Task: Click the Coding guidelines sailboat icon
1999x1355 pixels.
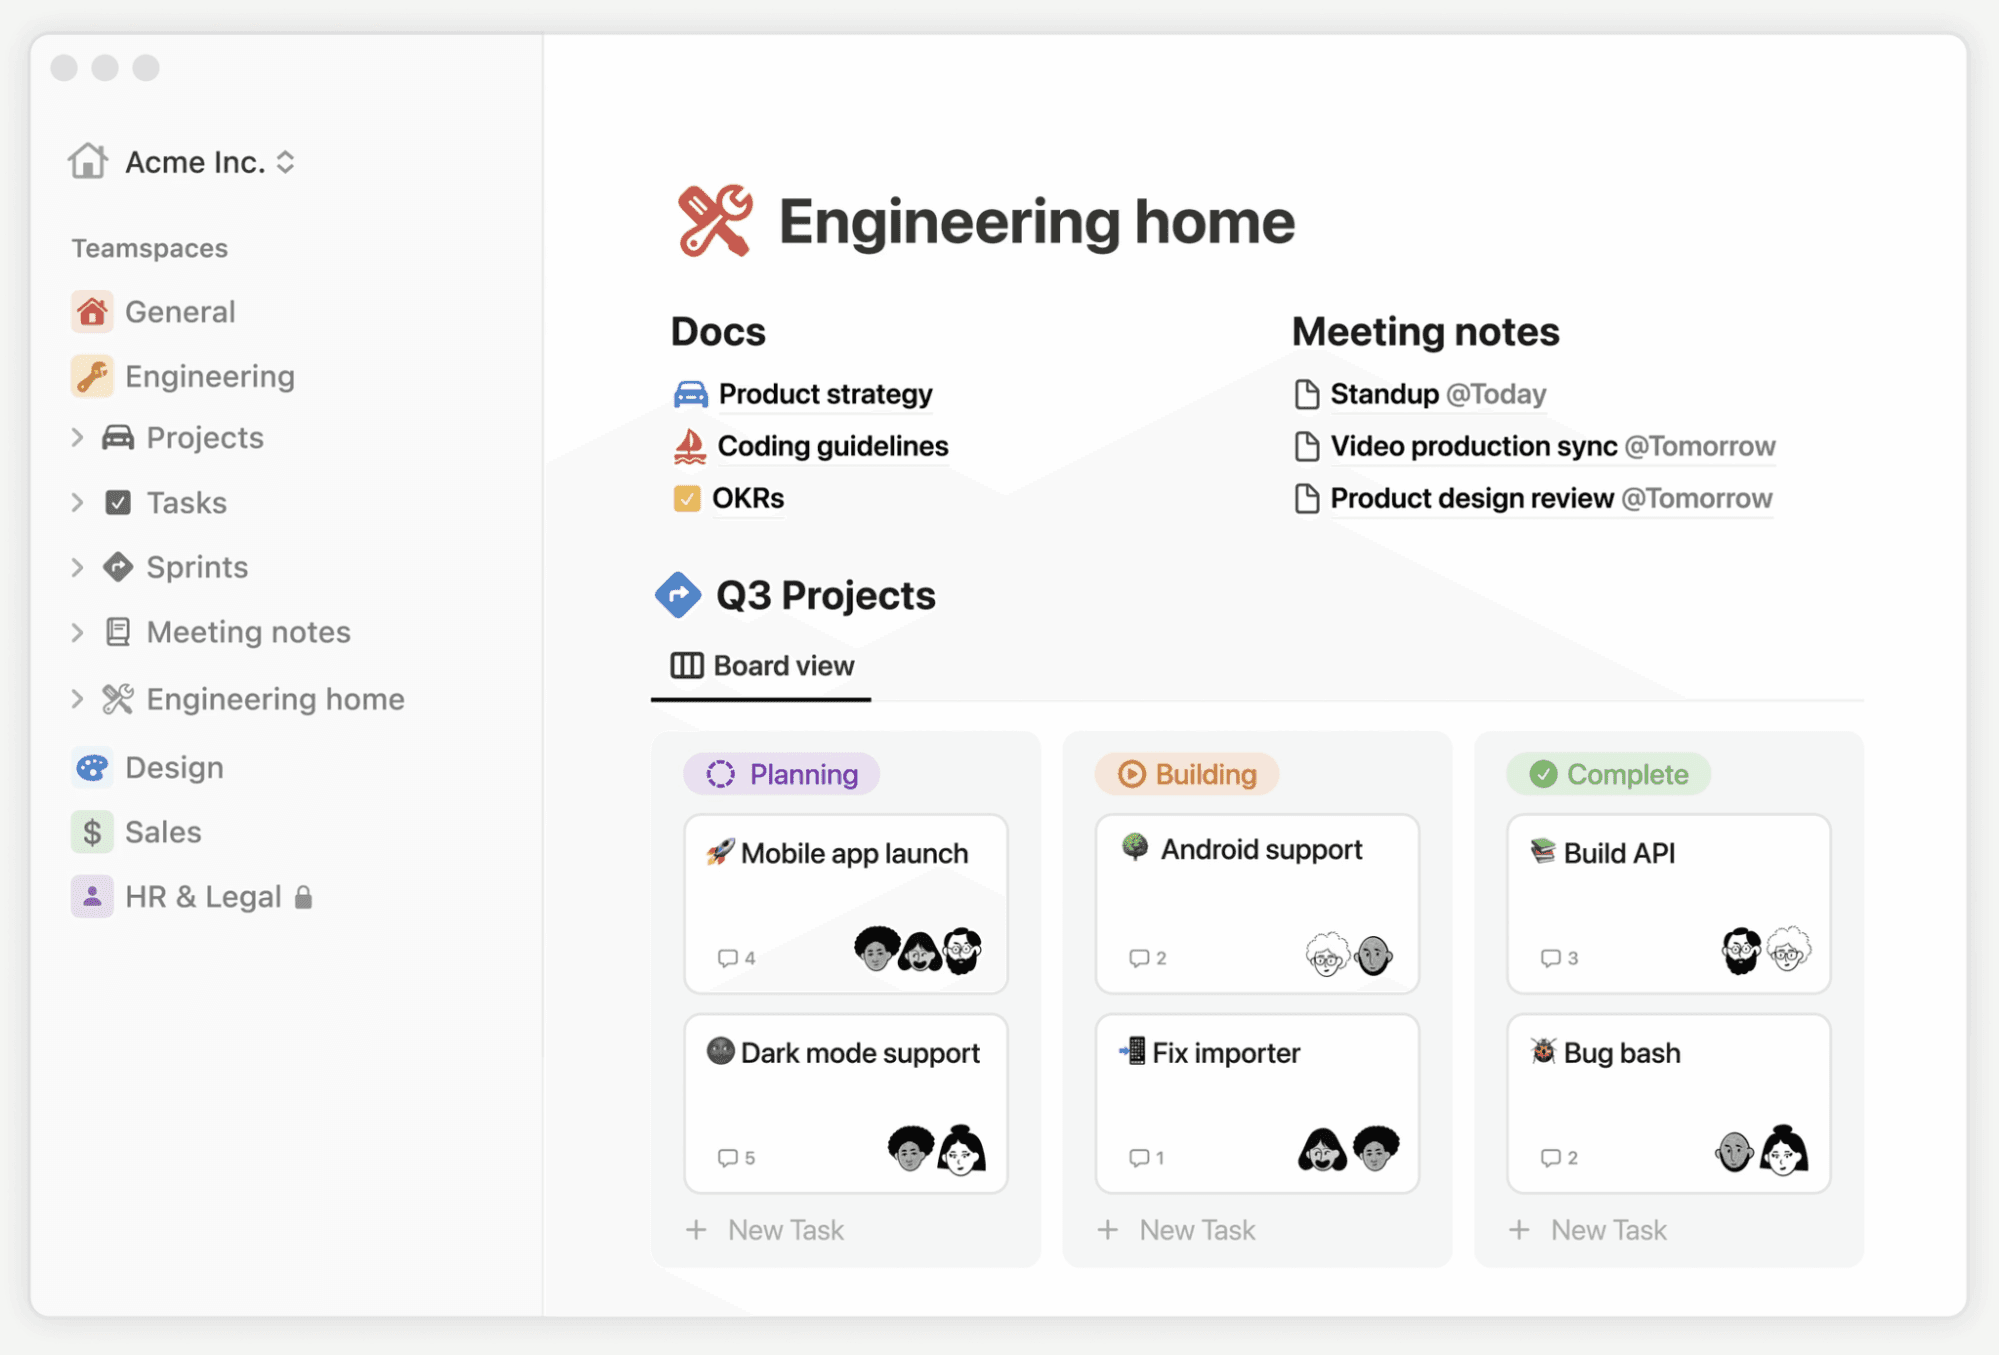Action: point(688,446)
